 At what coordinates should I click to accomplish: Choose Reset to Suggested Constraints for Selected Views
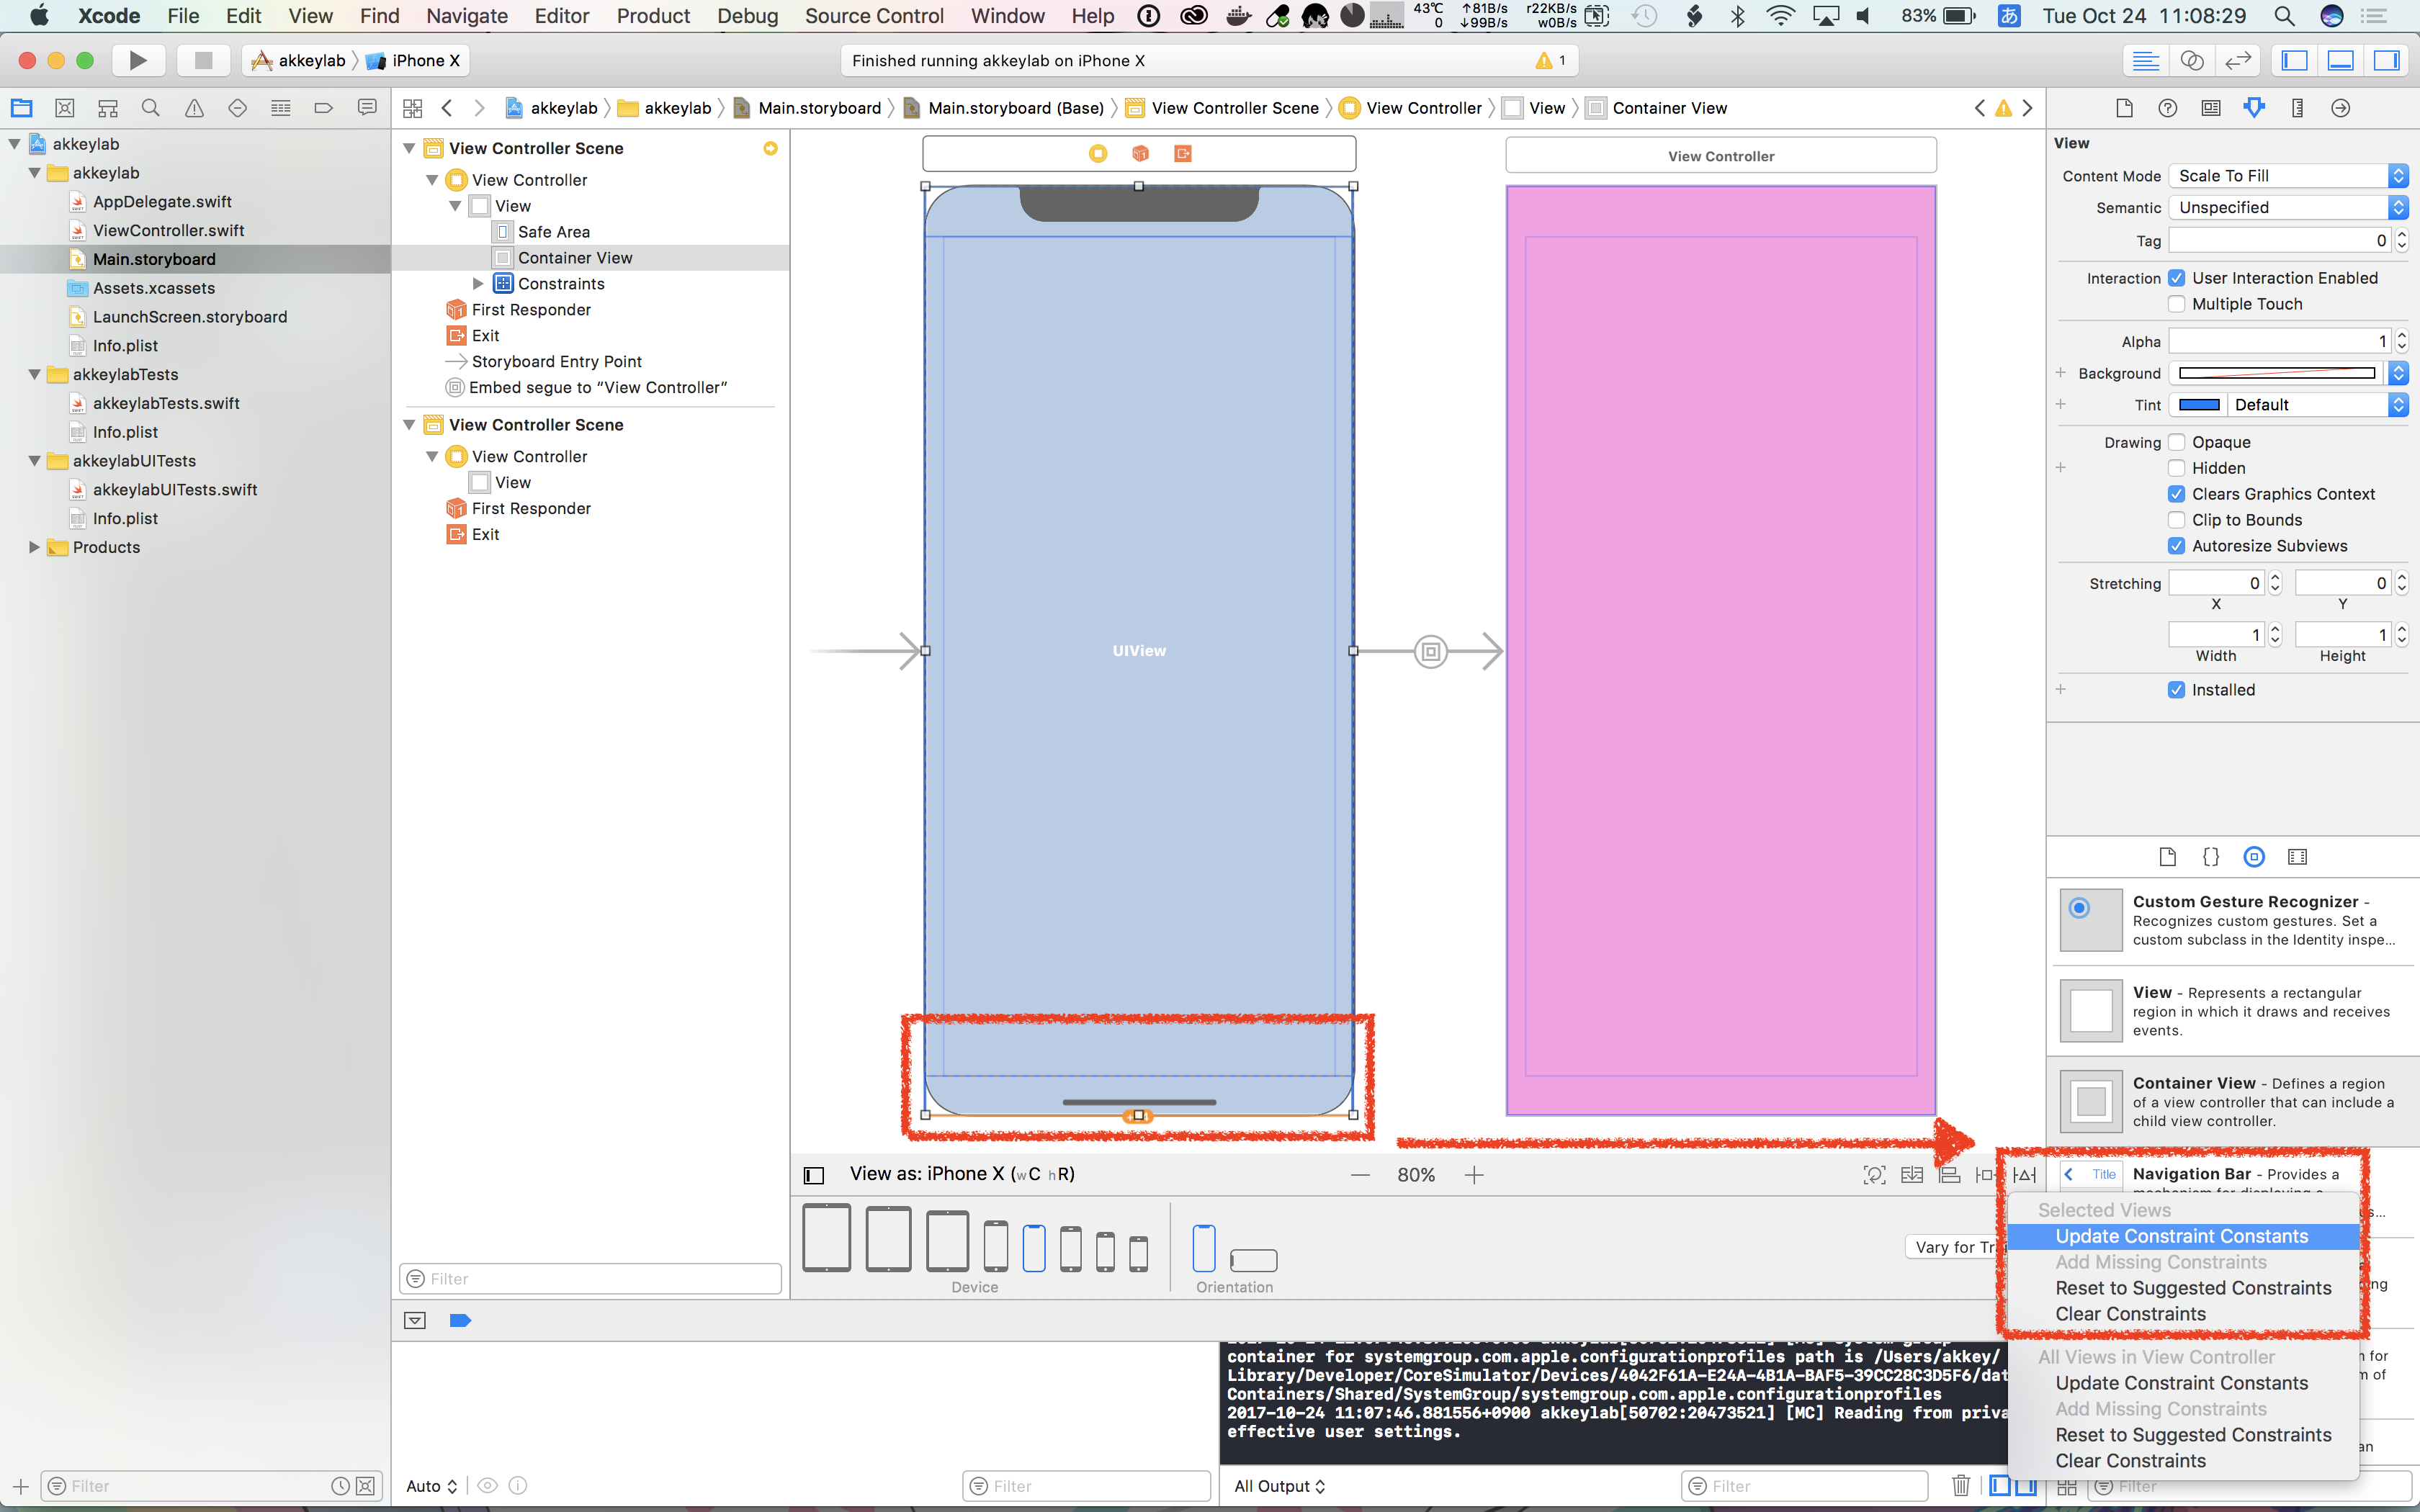(2182, 1288)
